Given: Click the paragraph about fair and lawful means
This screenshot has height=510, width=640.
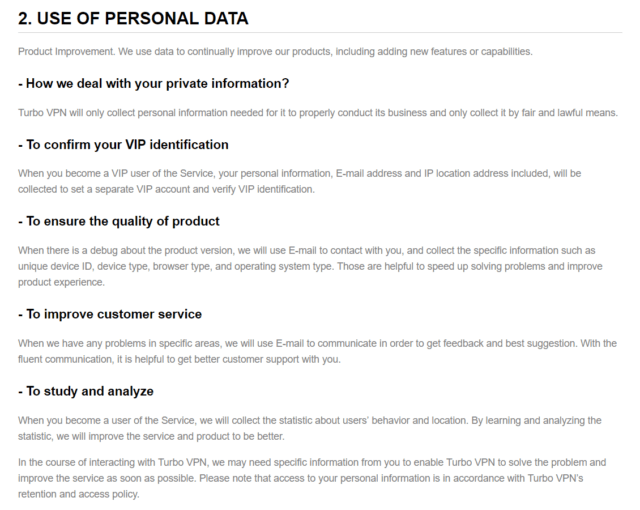Looking at the screenshot, I should click(x=318, y=113).
